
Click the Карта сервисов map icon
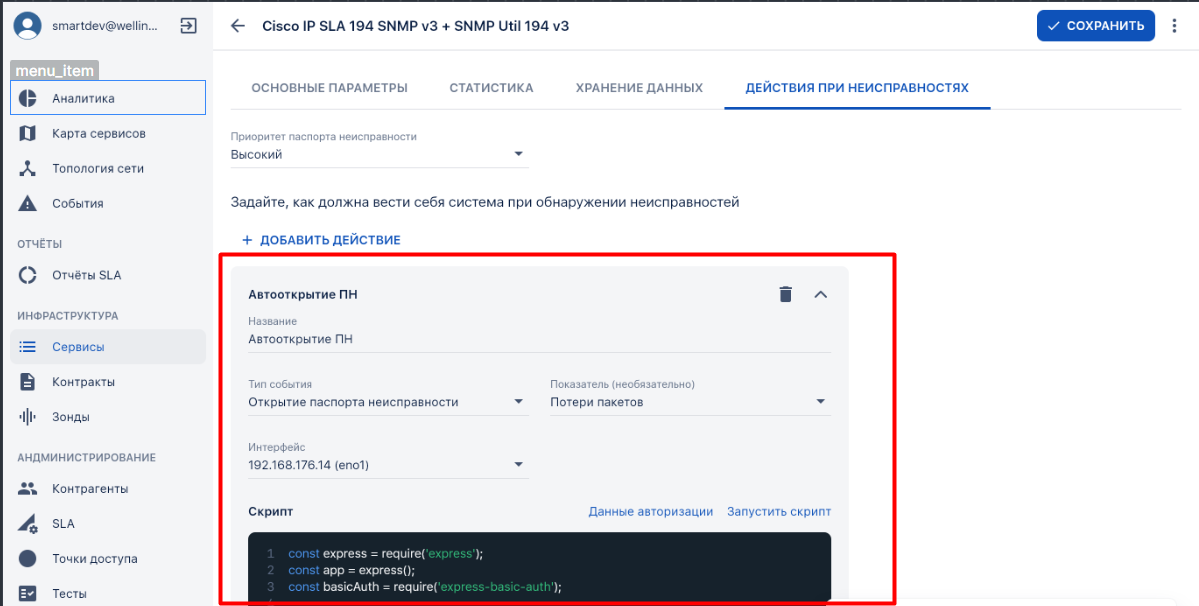pyautogui.click(x=28, y=134)
